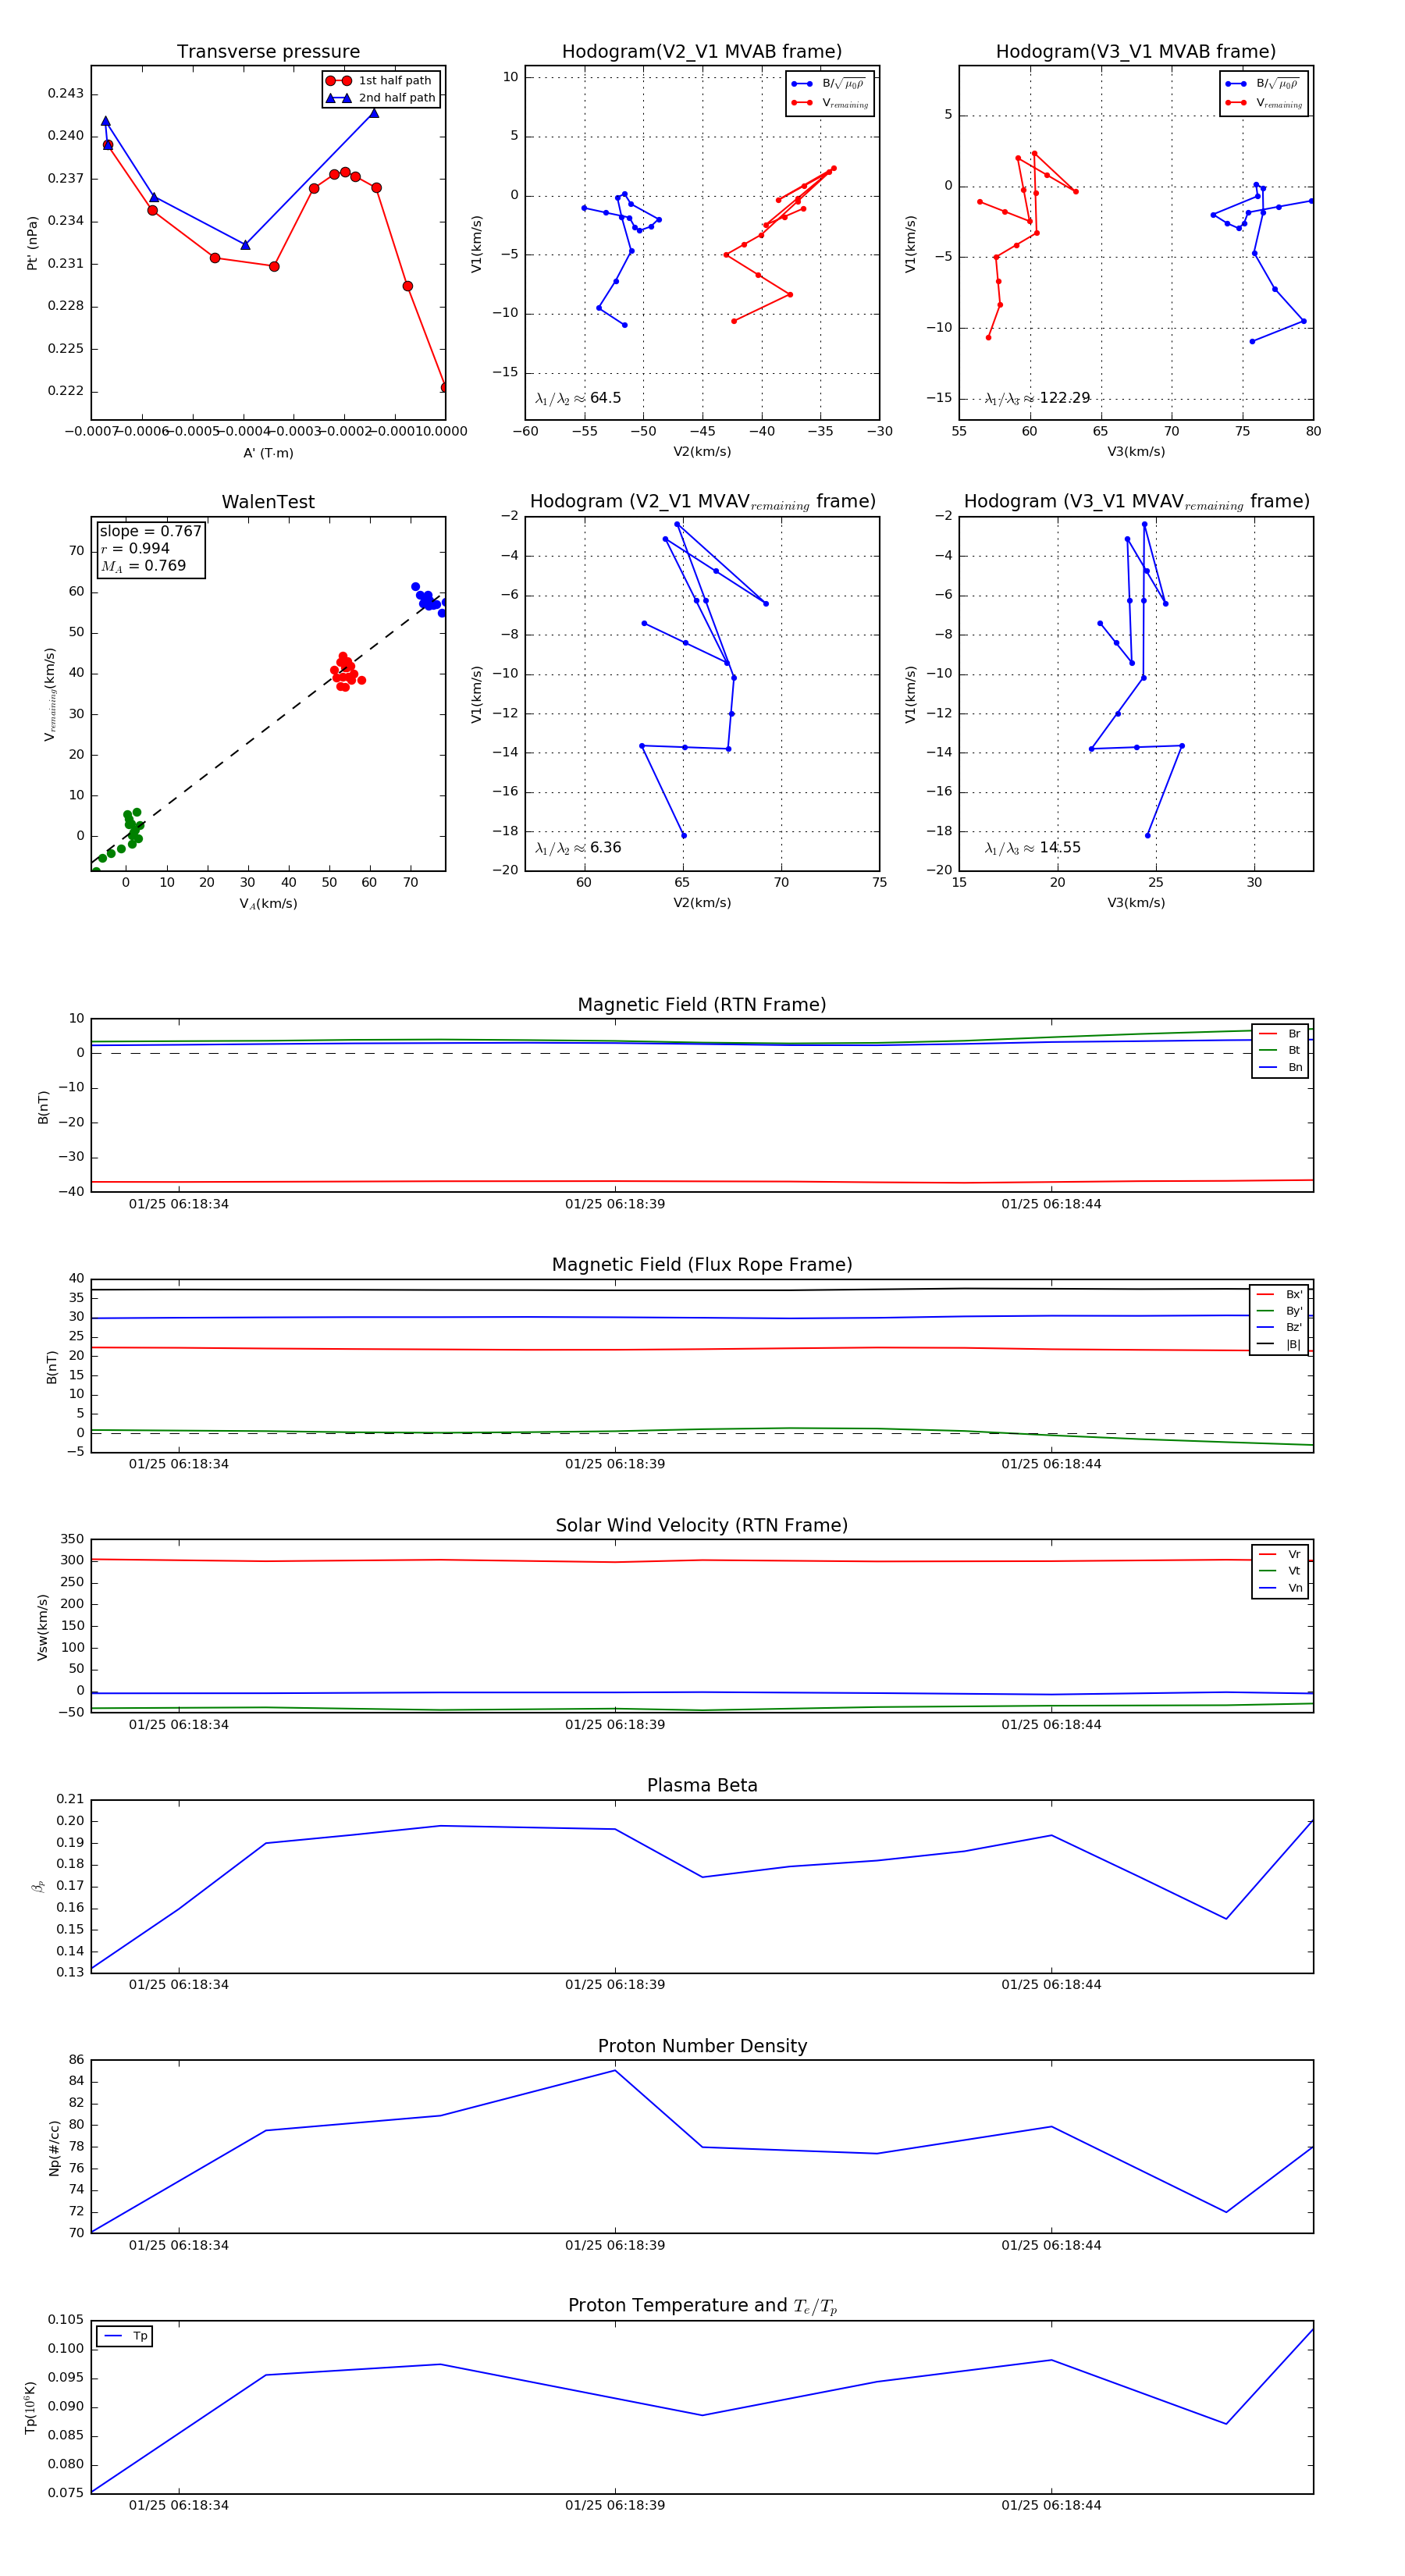Click black line sample beside '|B|' legend
Image resolution: width=1405 pixels, height=2576 pixels.
pyautogui.click(x=1266, y=1345)
